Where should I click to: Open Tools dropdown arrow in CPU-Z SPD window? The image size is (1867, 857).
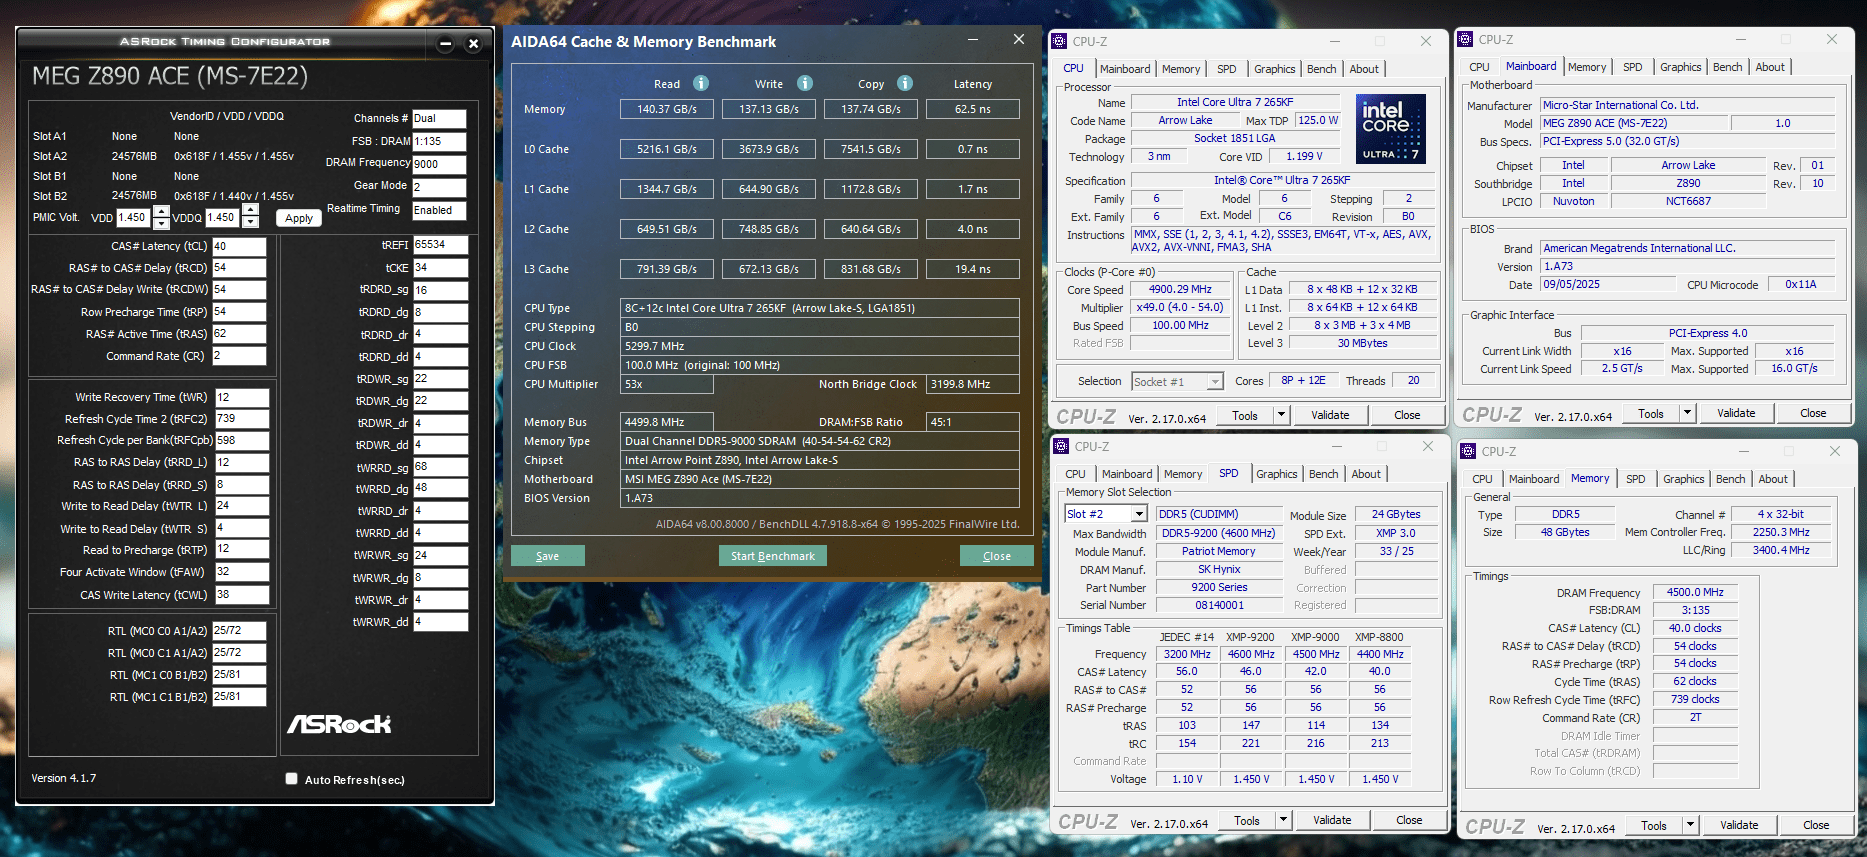click(1283, 820)
